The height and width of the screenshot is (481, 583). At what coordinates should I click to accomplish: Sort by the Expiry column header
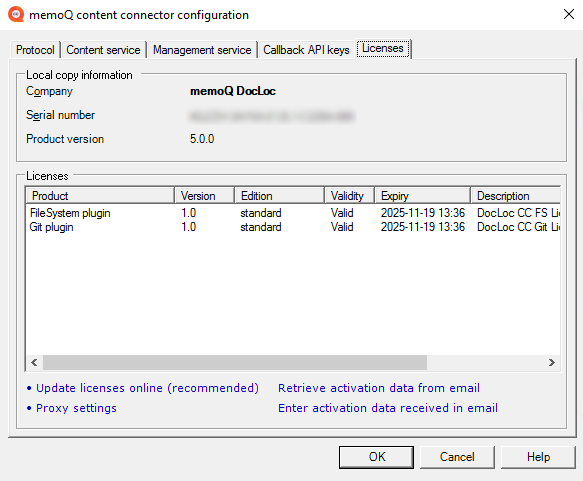tap(422, 196)
